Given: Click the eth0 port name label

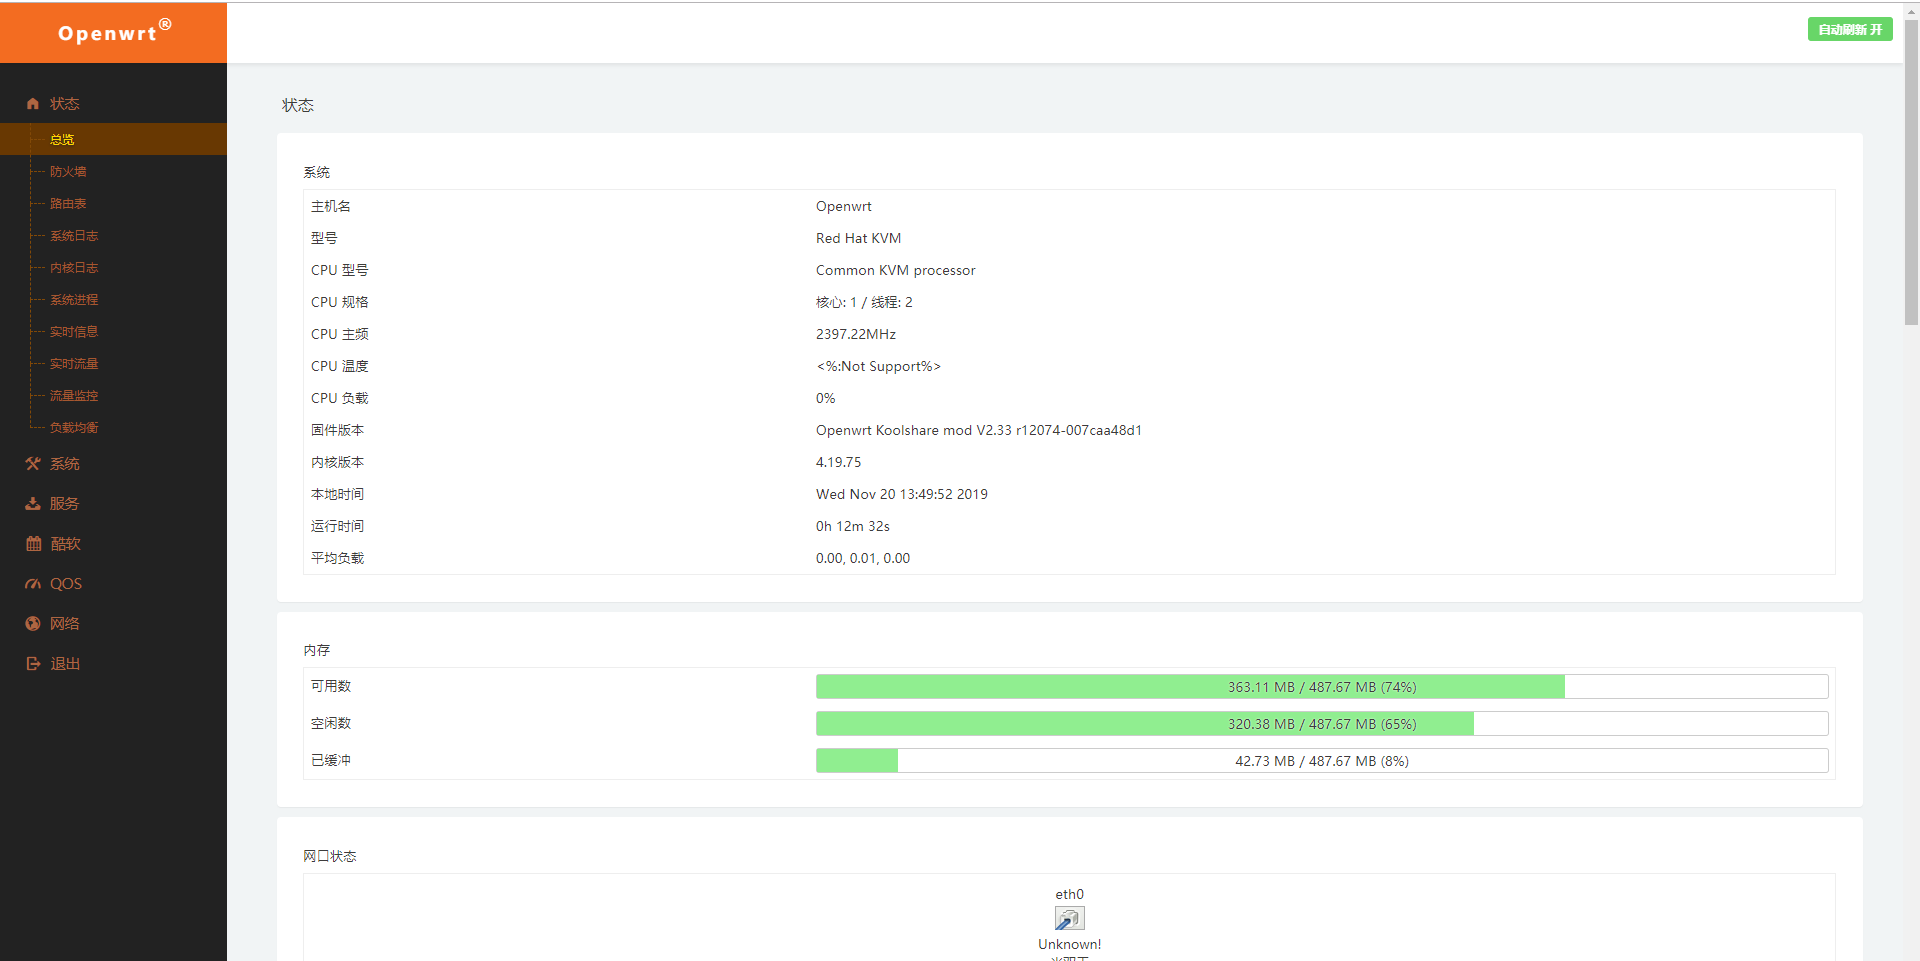Looking at the screenshot, I should click(1069, 894).
